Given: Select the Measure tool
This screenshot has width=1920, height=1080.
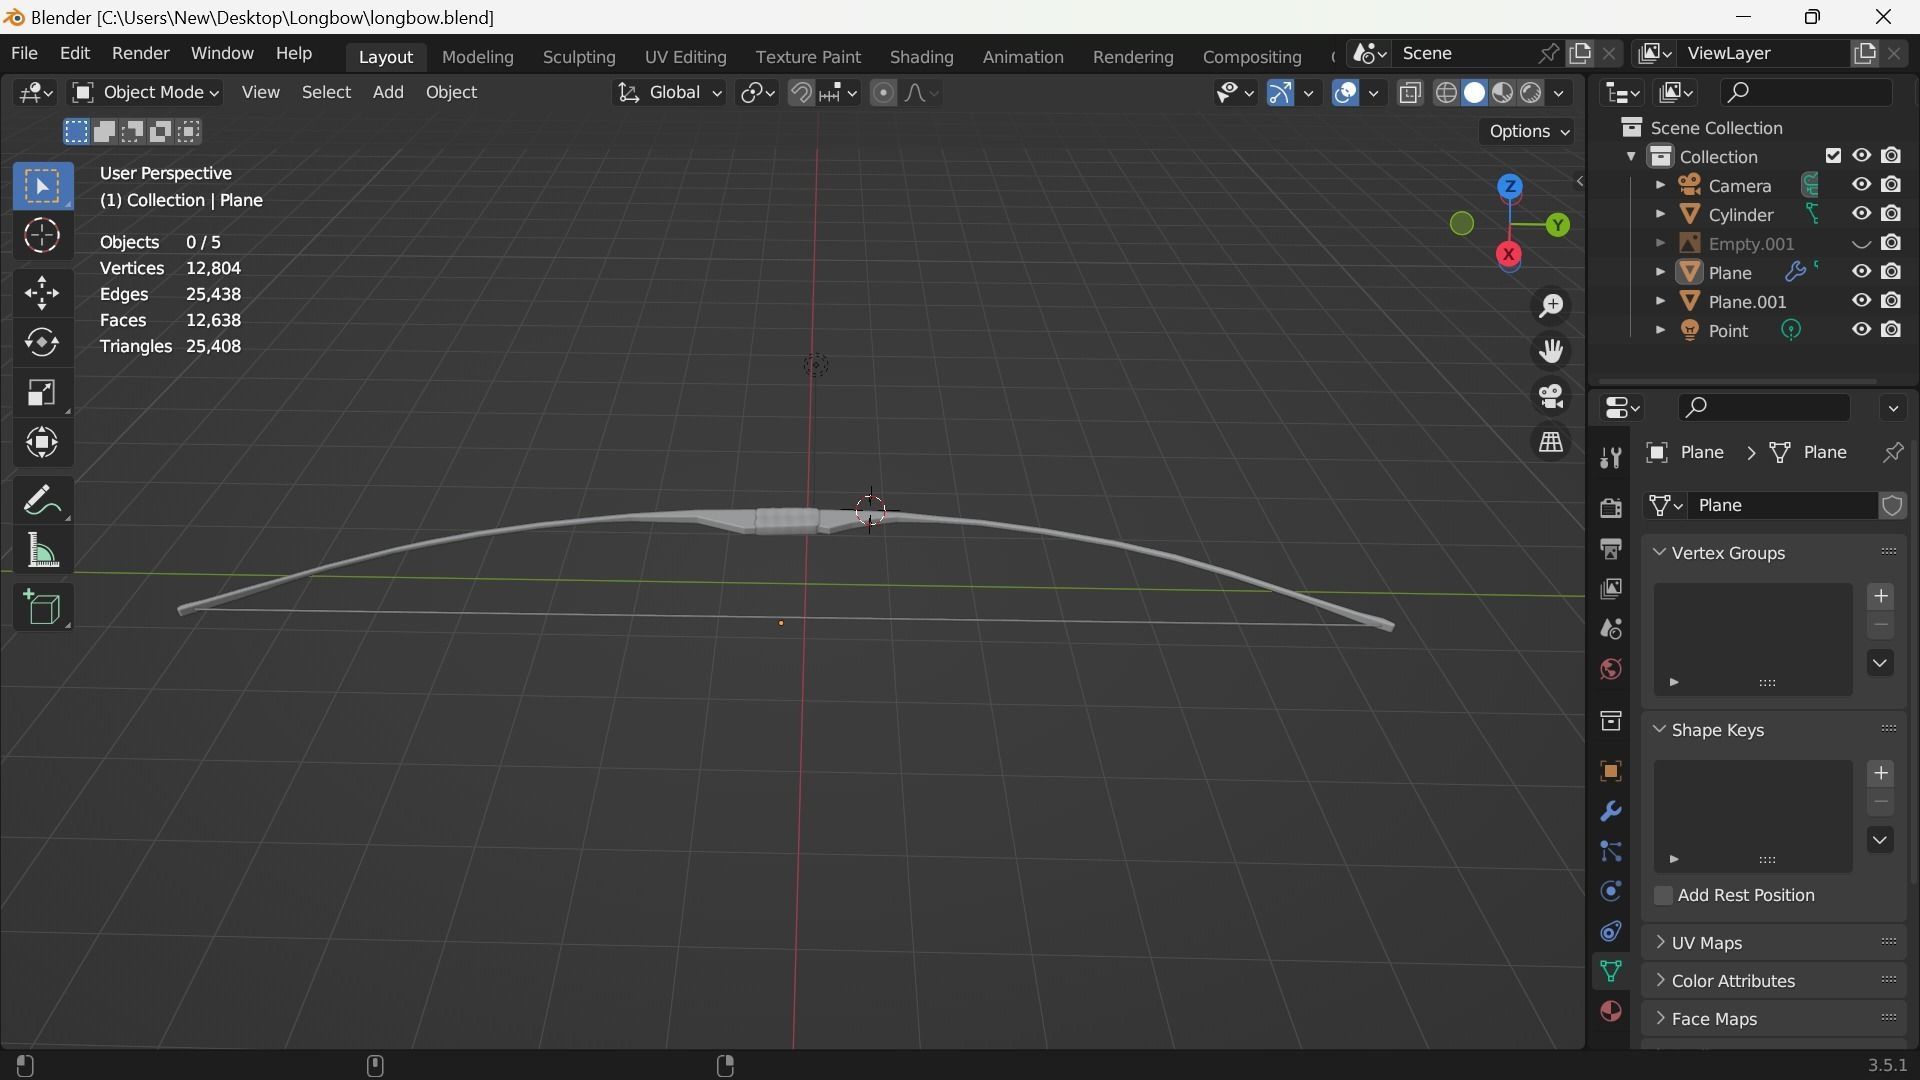Looking at the screenshot, I should (x=43, y=550).
